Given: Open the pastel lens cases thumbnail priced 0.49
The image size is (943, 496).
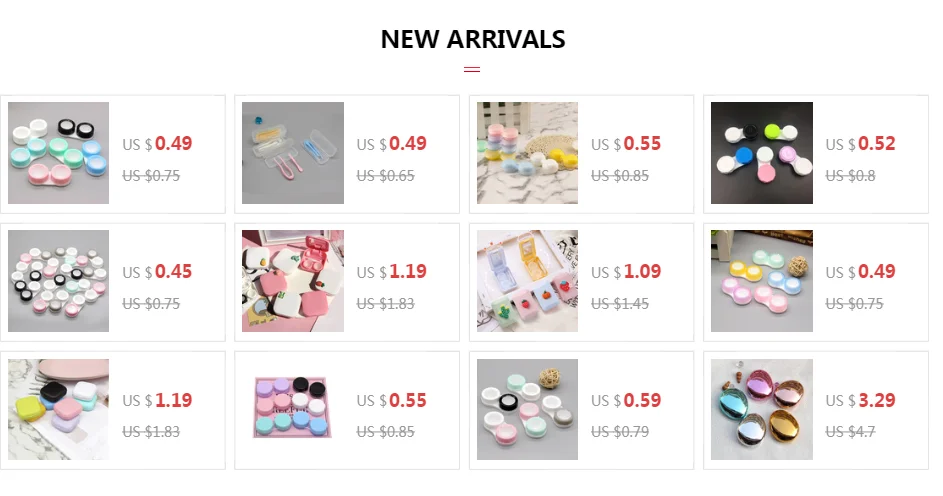Looking at the screenshot, I should coord(58,153).
